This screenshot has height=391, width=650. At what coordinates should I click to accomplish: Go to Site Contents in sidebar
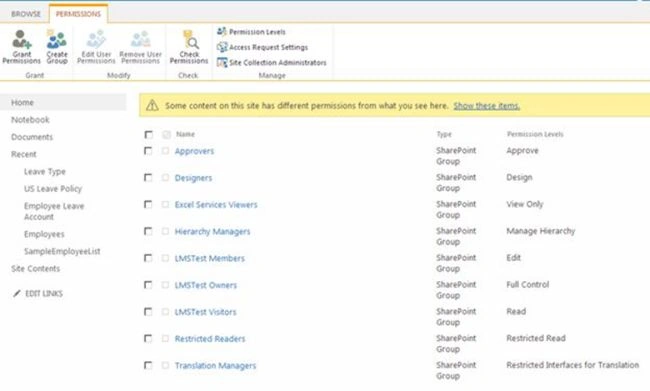click(36, 268)
